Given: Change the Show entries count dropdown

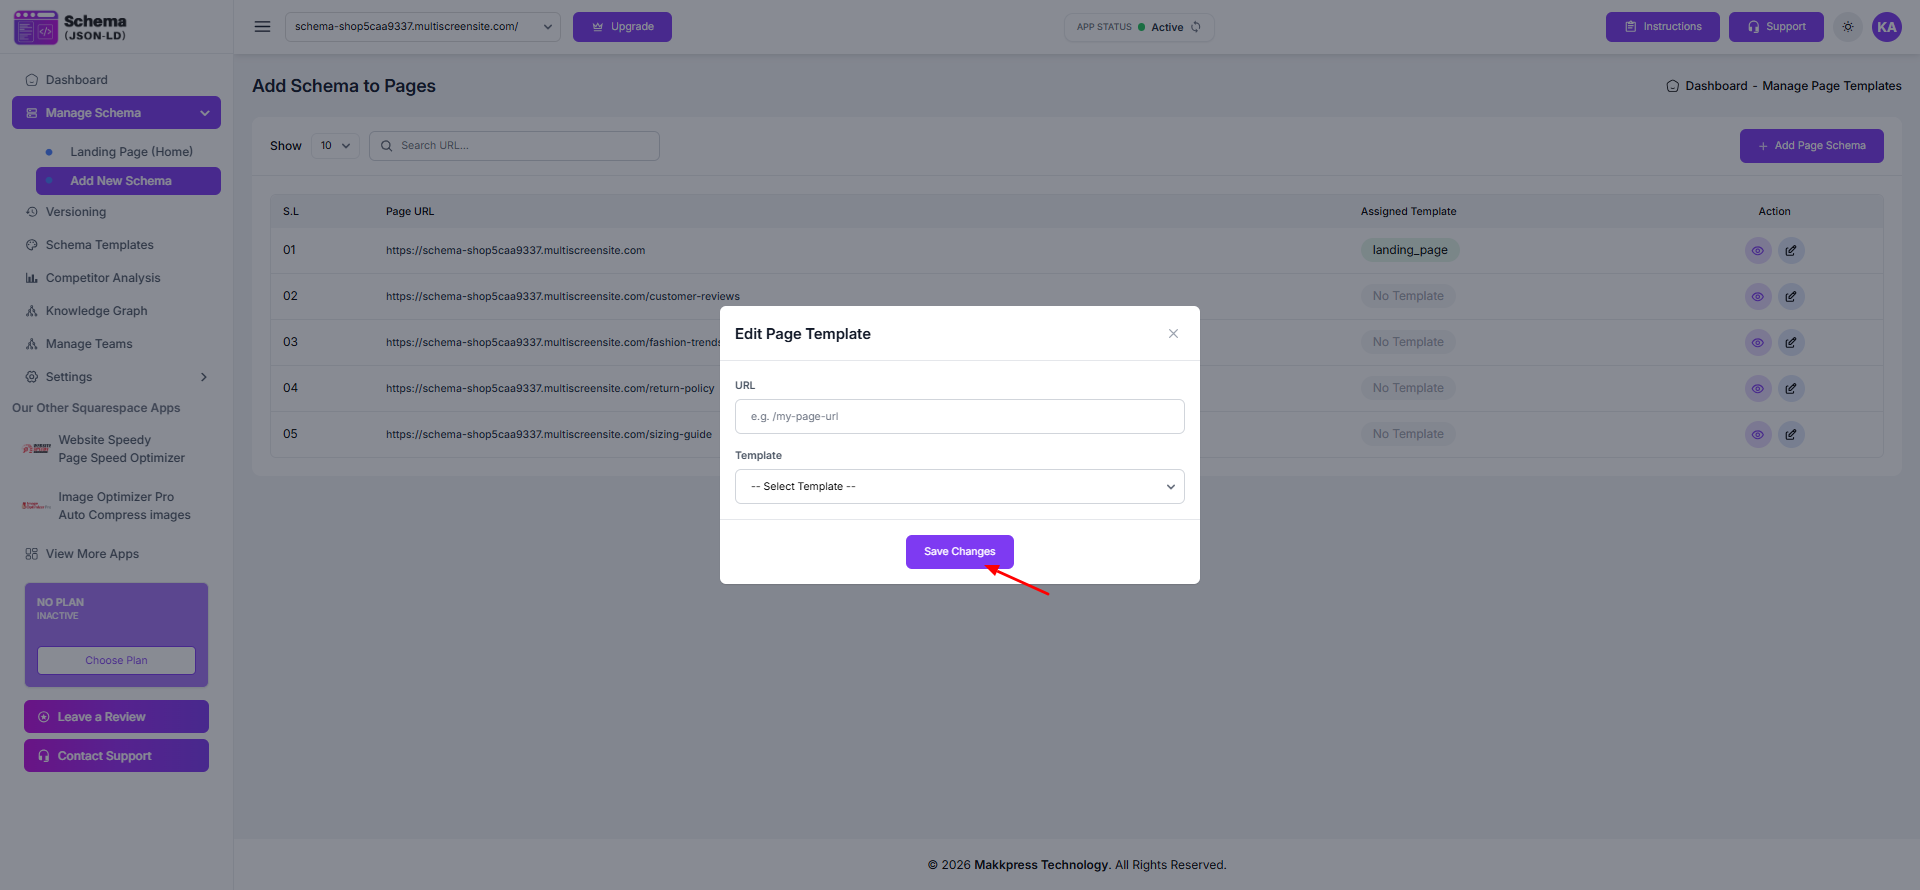Looking at the screenshot, I should [x=335, y=146].
